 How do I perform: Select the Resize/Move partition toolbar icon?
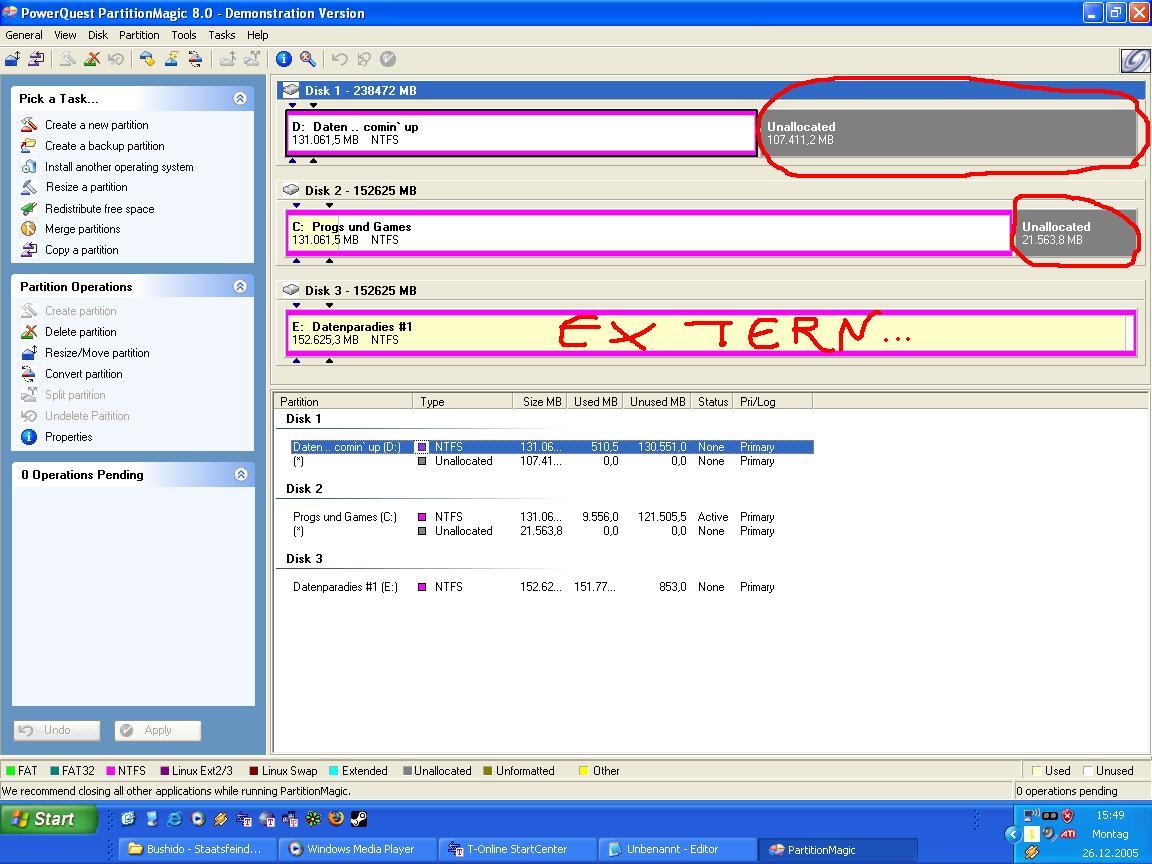(x=12, y=59)
